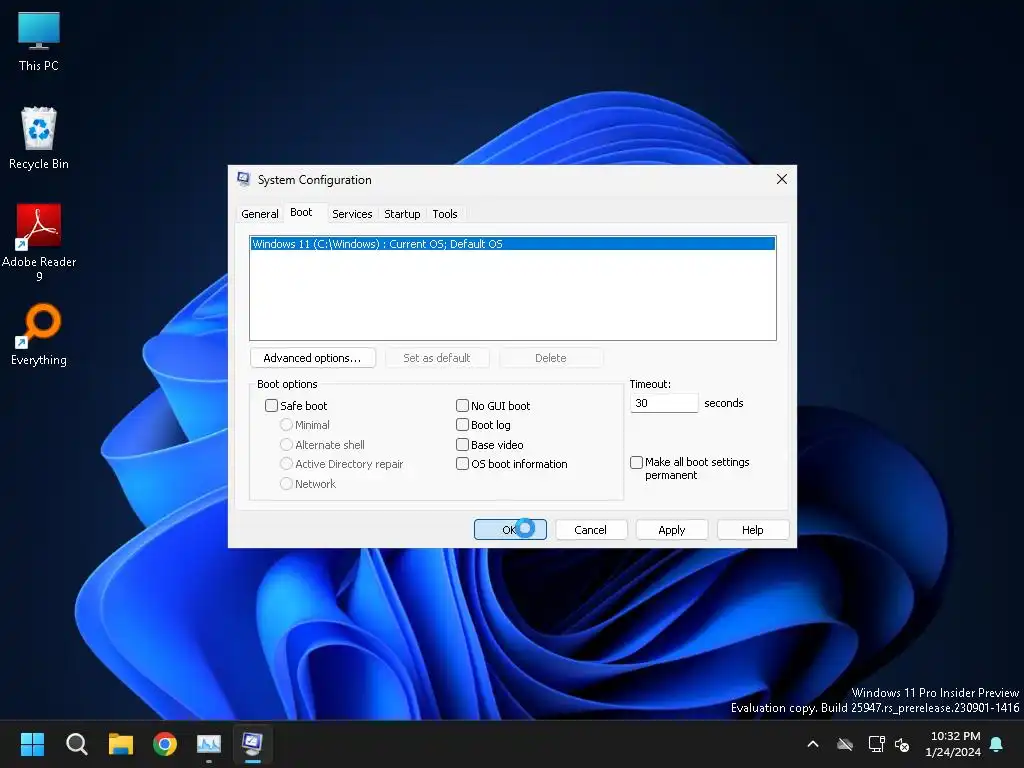The width and height of the screenshot is (1024, 768).
Task: Click the Cancel button
Action: click(x=590, y=530)
